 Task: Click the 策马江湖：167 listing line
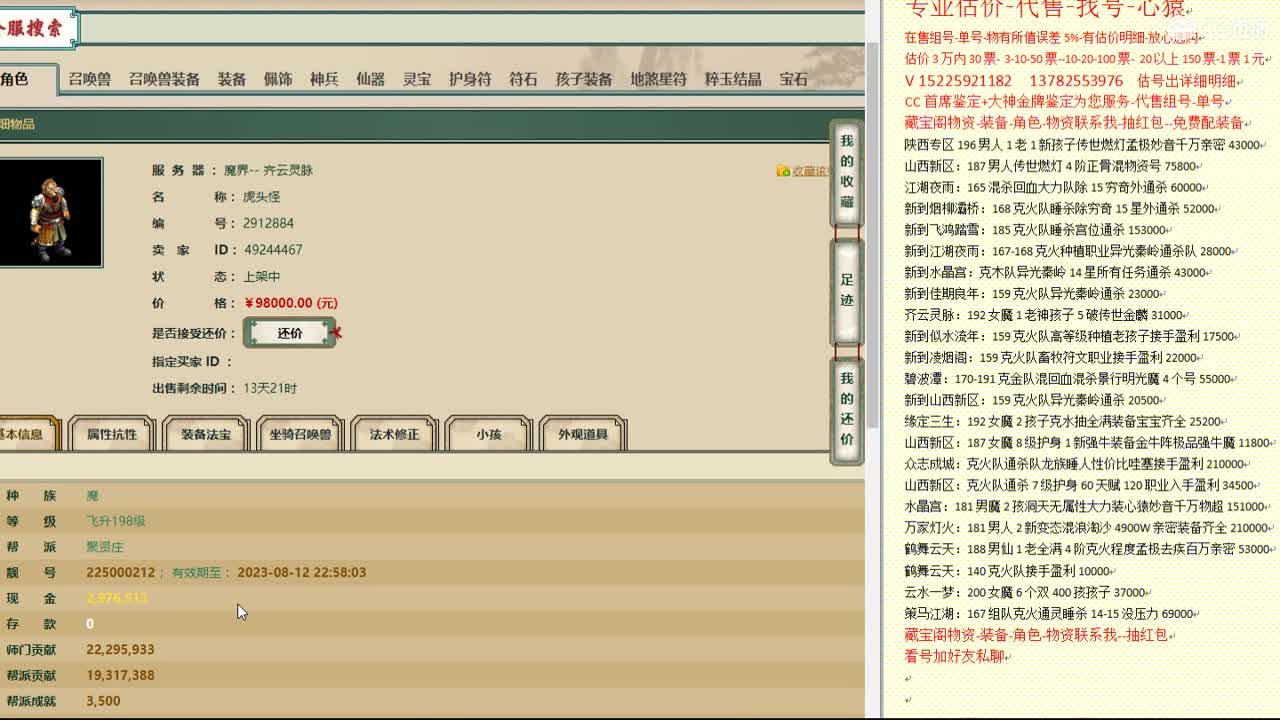coord(1052,613)
